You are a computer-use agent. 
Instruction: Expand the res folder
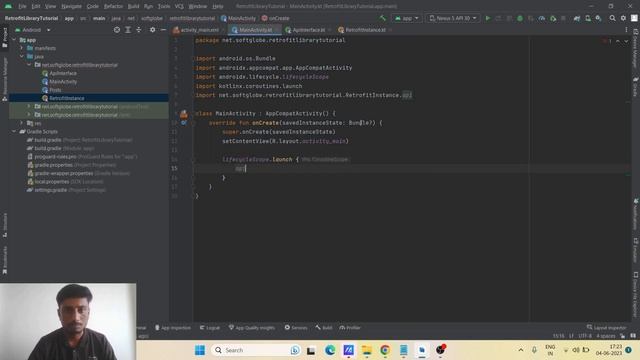click(x=22, y=123)
